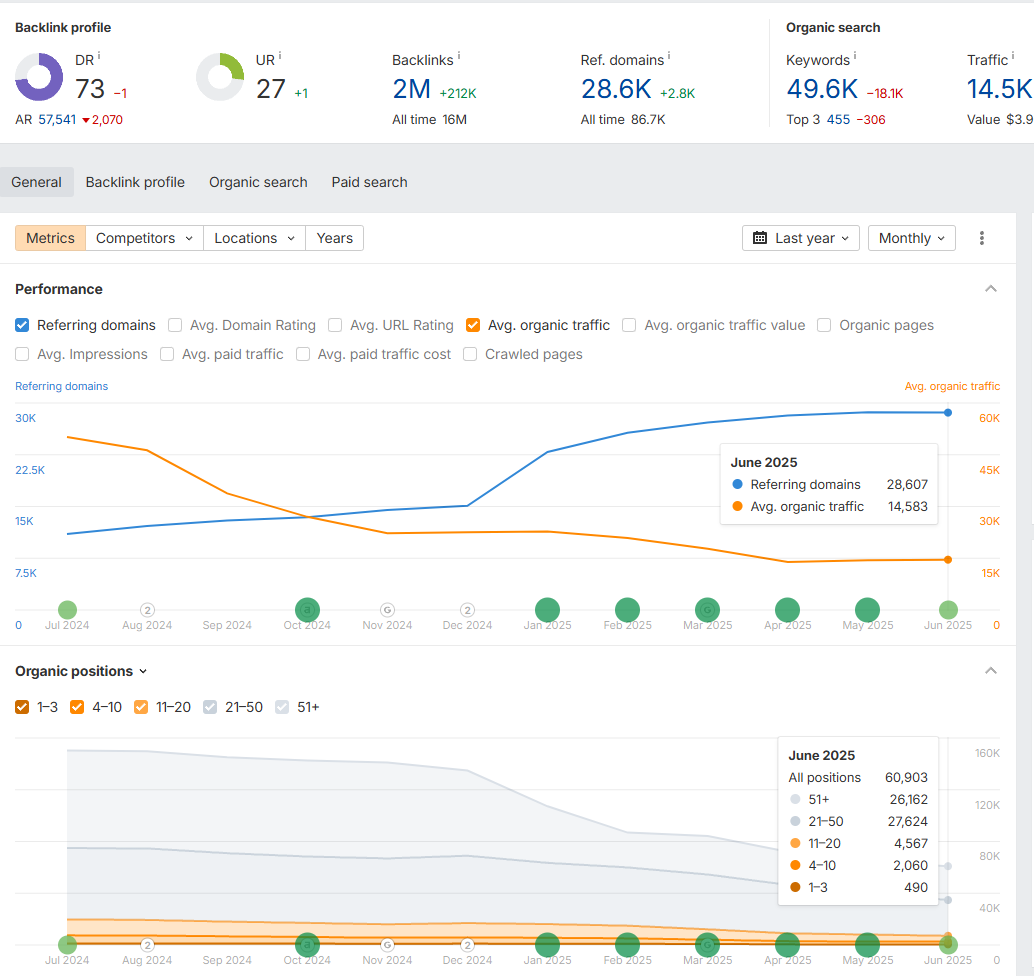The image size is (1034, 976).
Task: Open the three-dot more options menu
Action: click(x=982, y=238)
